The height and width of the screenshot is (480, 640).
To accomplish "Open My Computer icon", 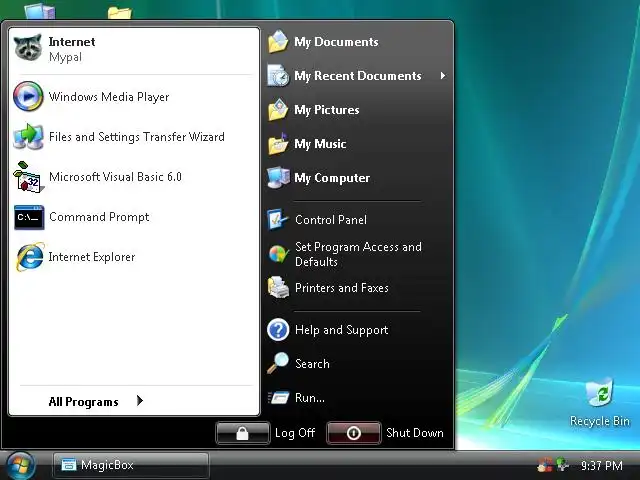I will tap(278, 178).
